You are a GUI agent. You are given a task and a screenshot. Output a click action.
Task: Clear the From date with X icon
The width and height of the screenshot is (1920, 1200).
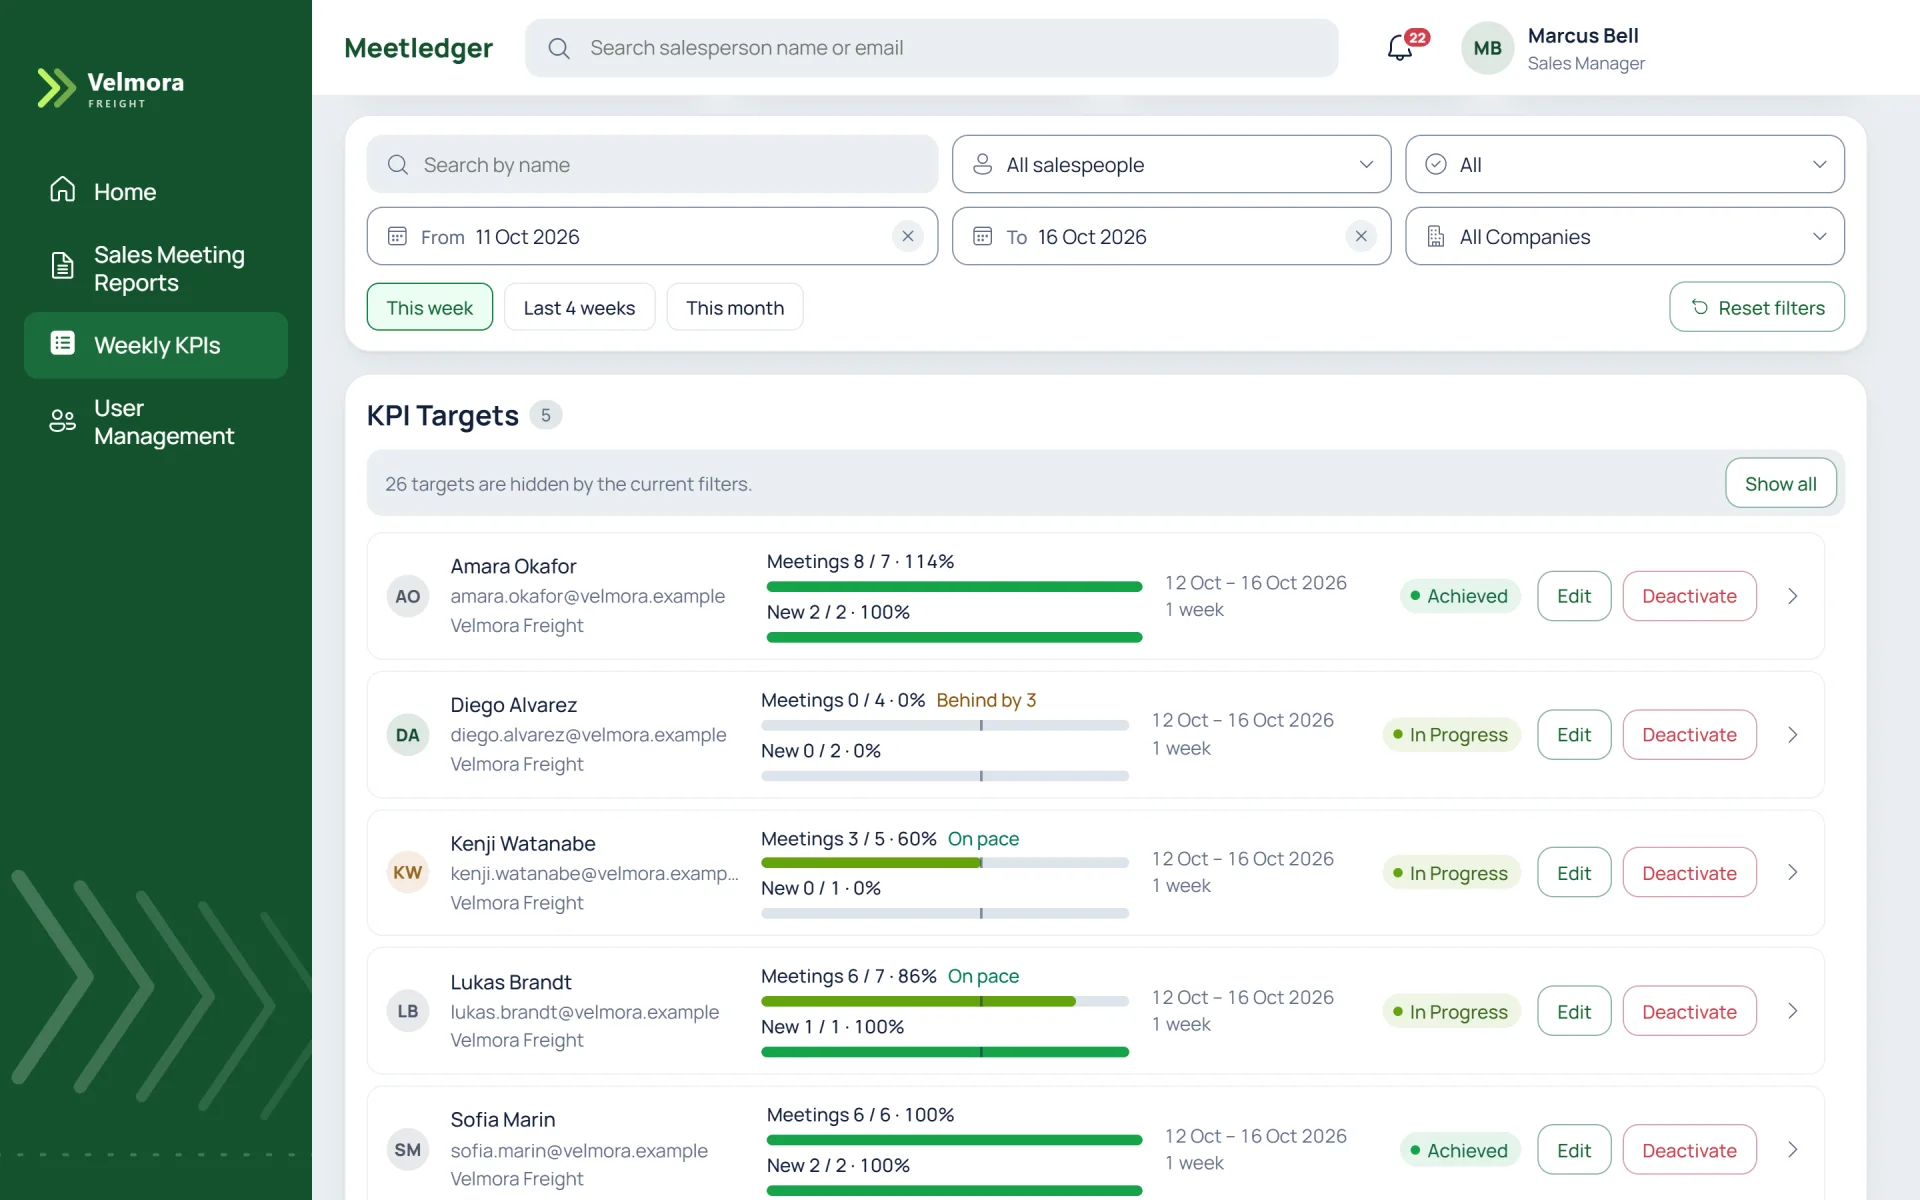tap(907, 236)
